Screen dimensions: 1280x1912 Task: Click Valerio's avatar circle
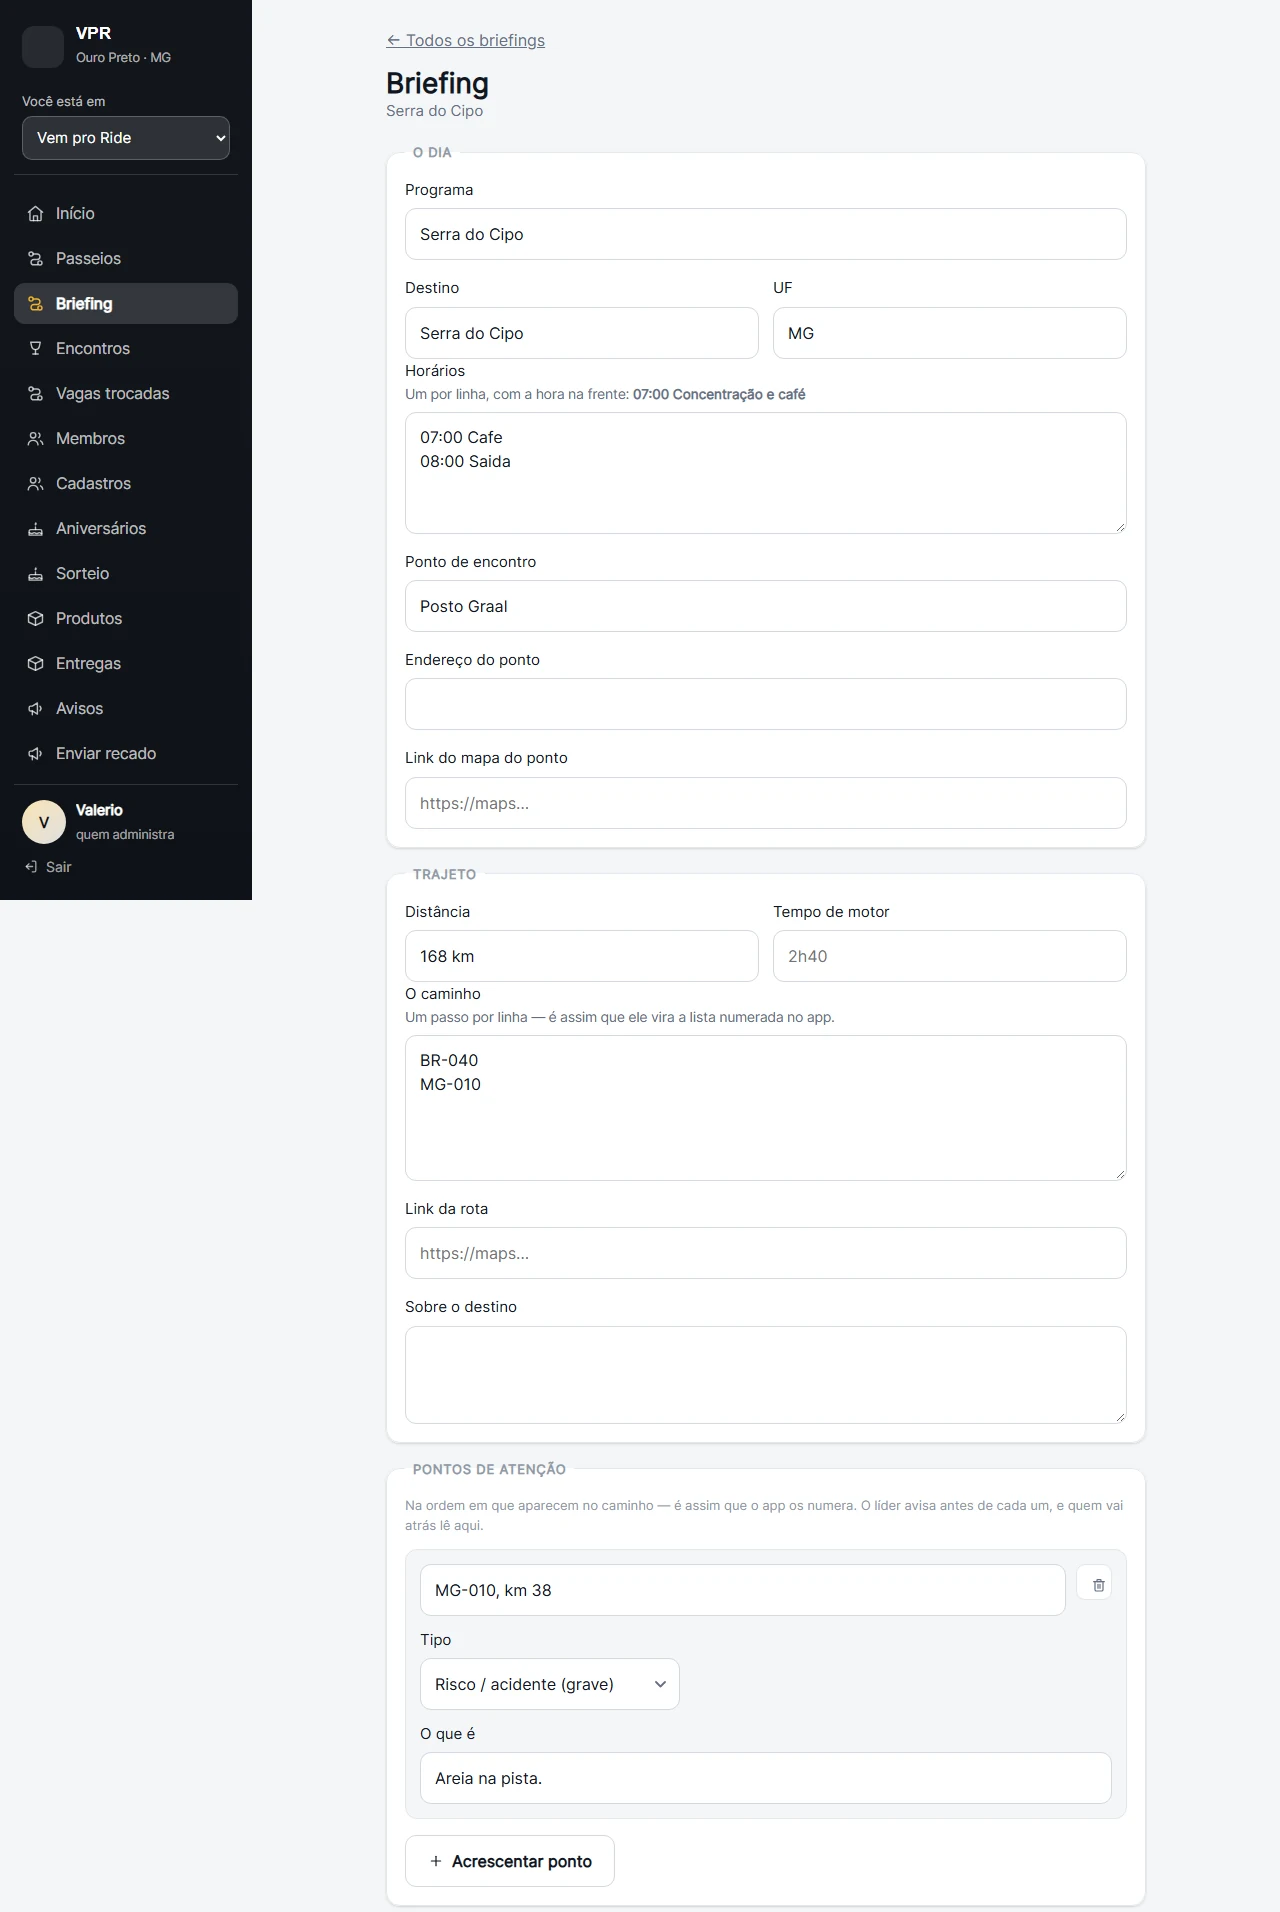pos(44,822)
